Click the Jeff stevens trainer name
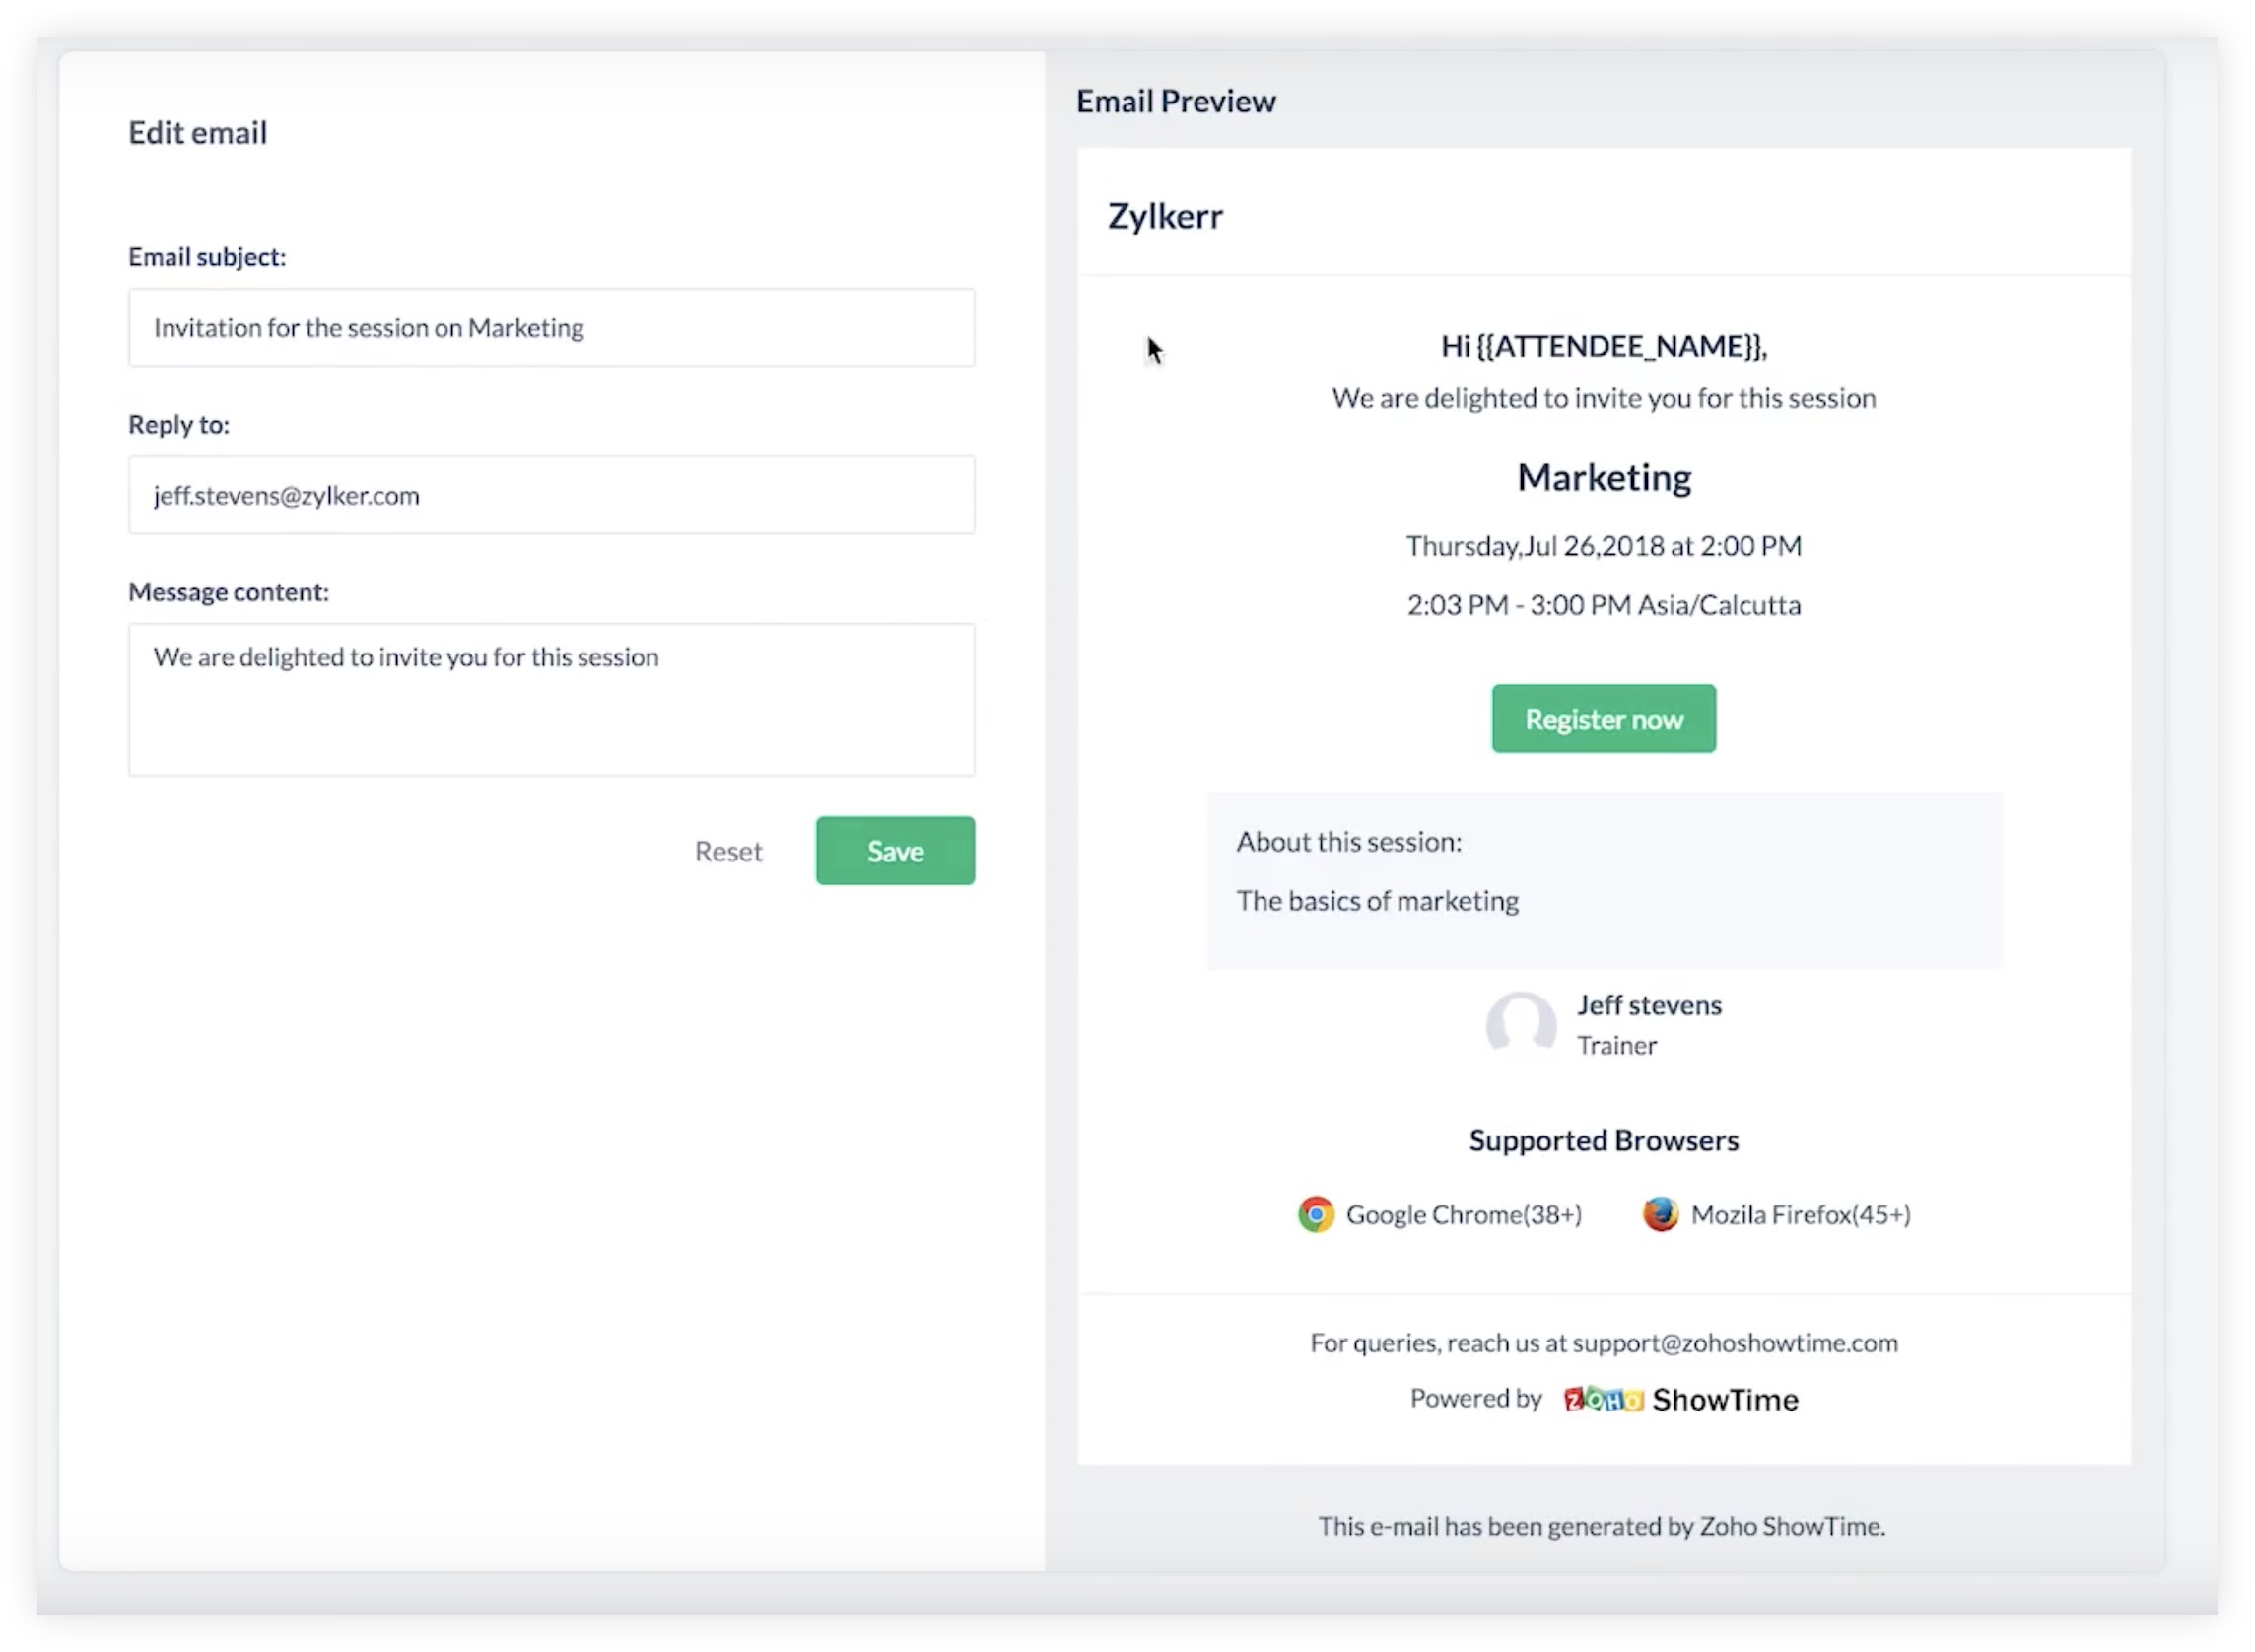Screen dimensions: 2255x1652 1649,1005
